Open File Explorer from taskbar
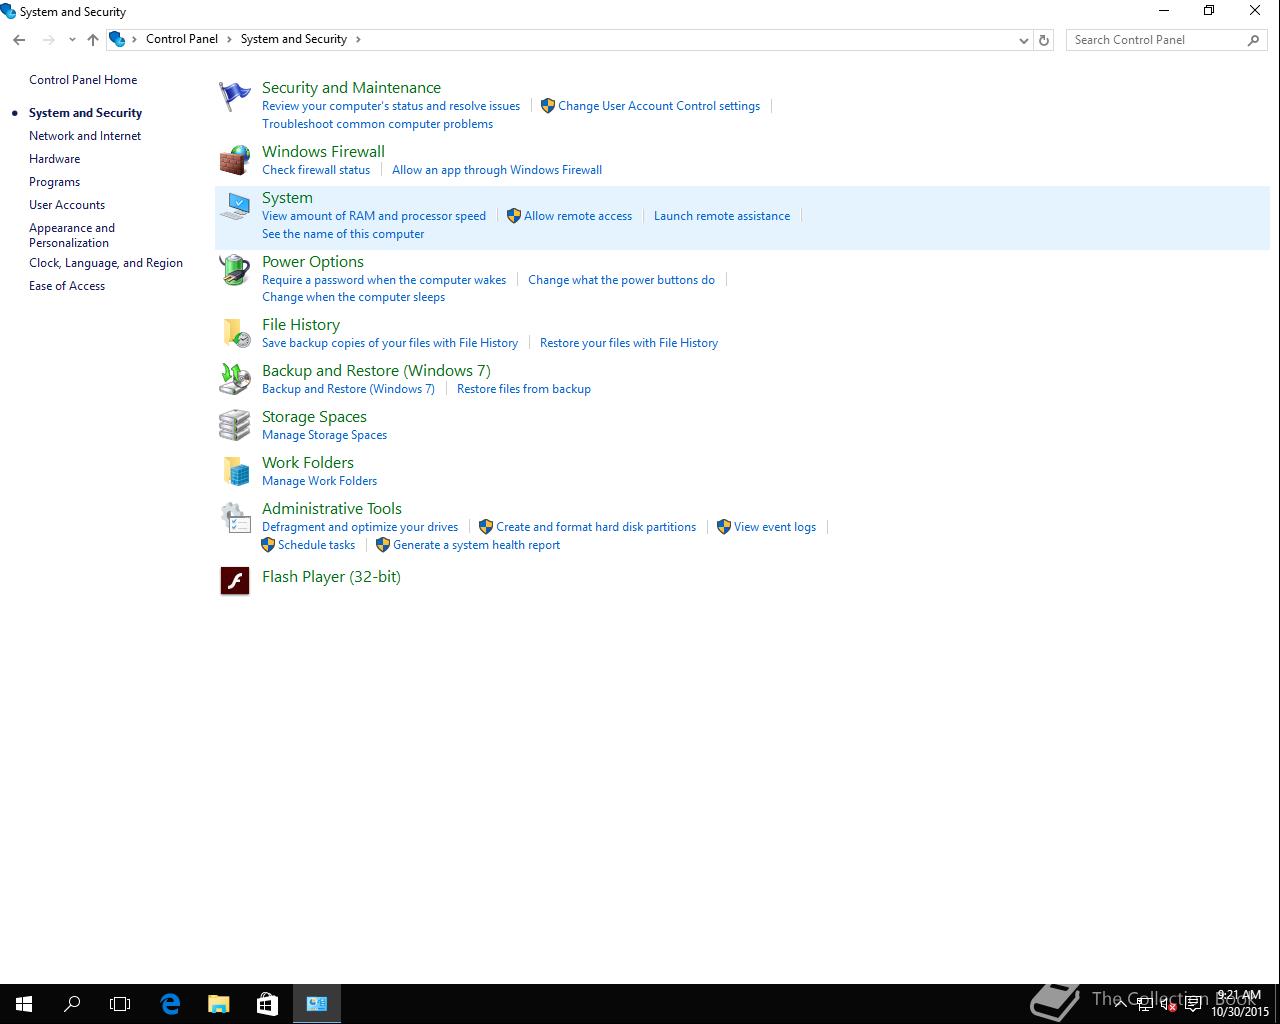1280x1024 pixels. click(218, 1004)
